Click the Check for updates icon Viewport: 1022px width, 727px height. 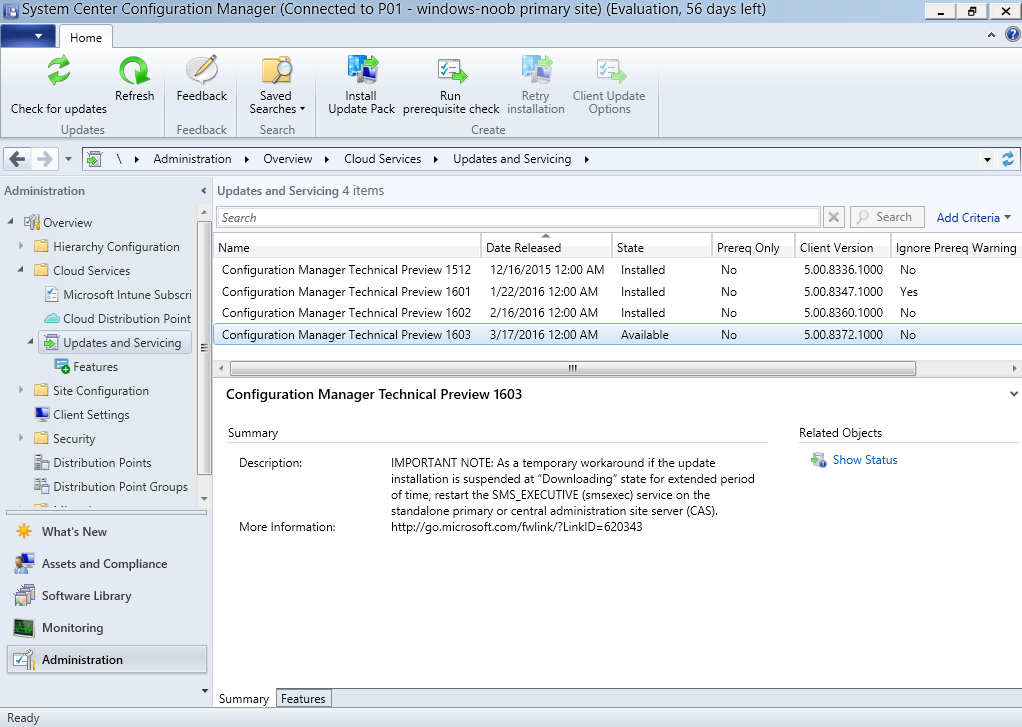pos(59,71)
